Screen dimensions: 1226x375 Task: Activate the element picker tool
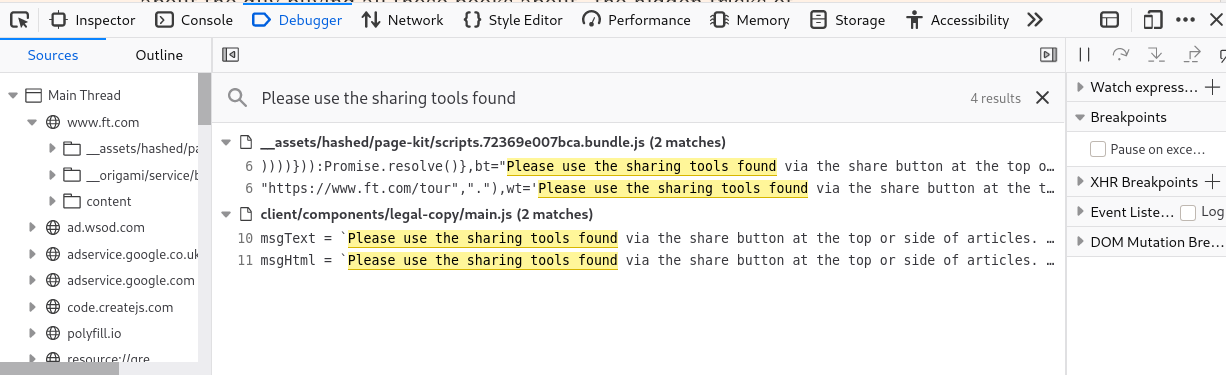[x=18, y=20]
